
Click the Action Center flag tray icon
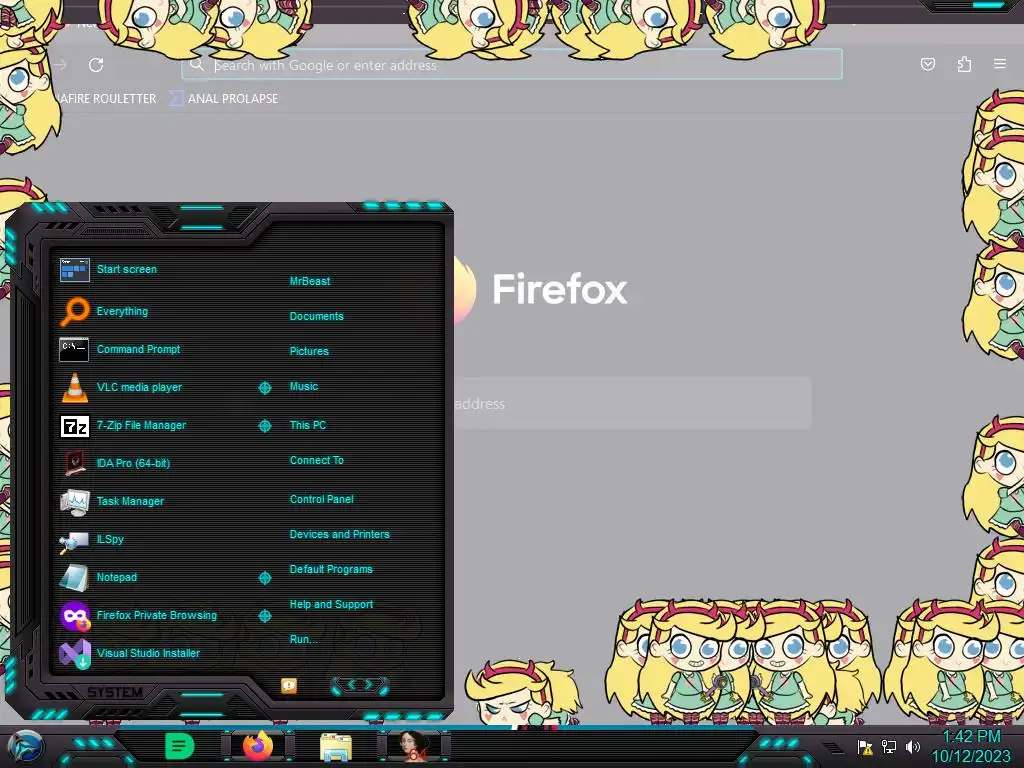[x=865, y=746]
